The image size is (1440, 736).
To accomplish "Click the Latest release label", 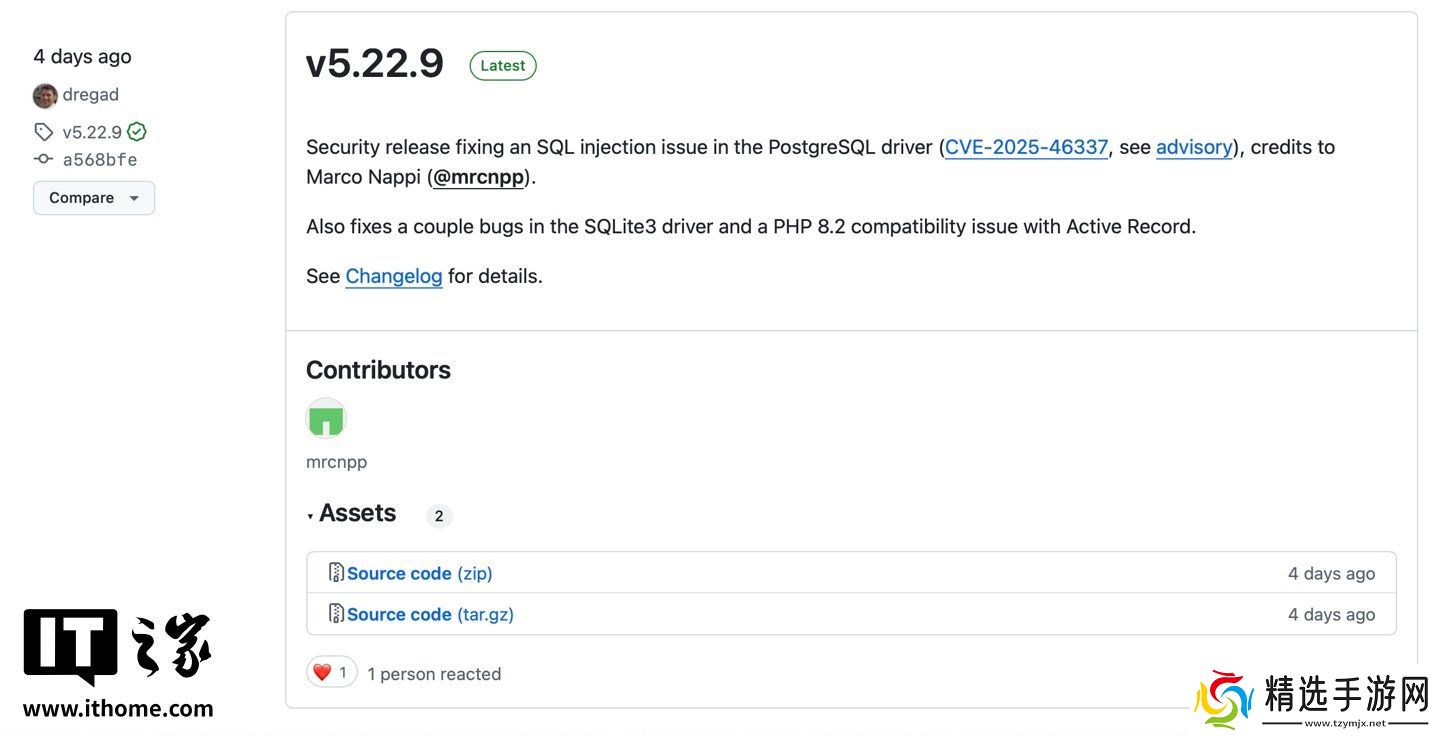I will click(503, 66).
